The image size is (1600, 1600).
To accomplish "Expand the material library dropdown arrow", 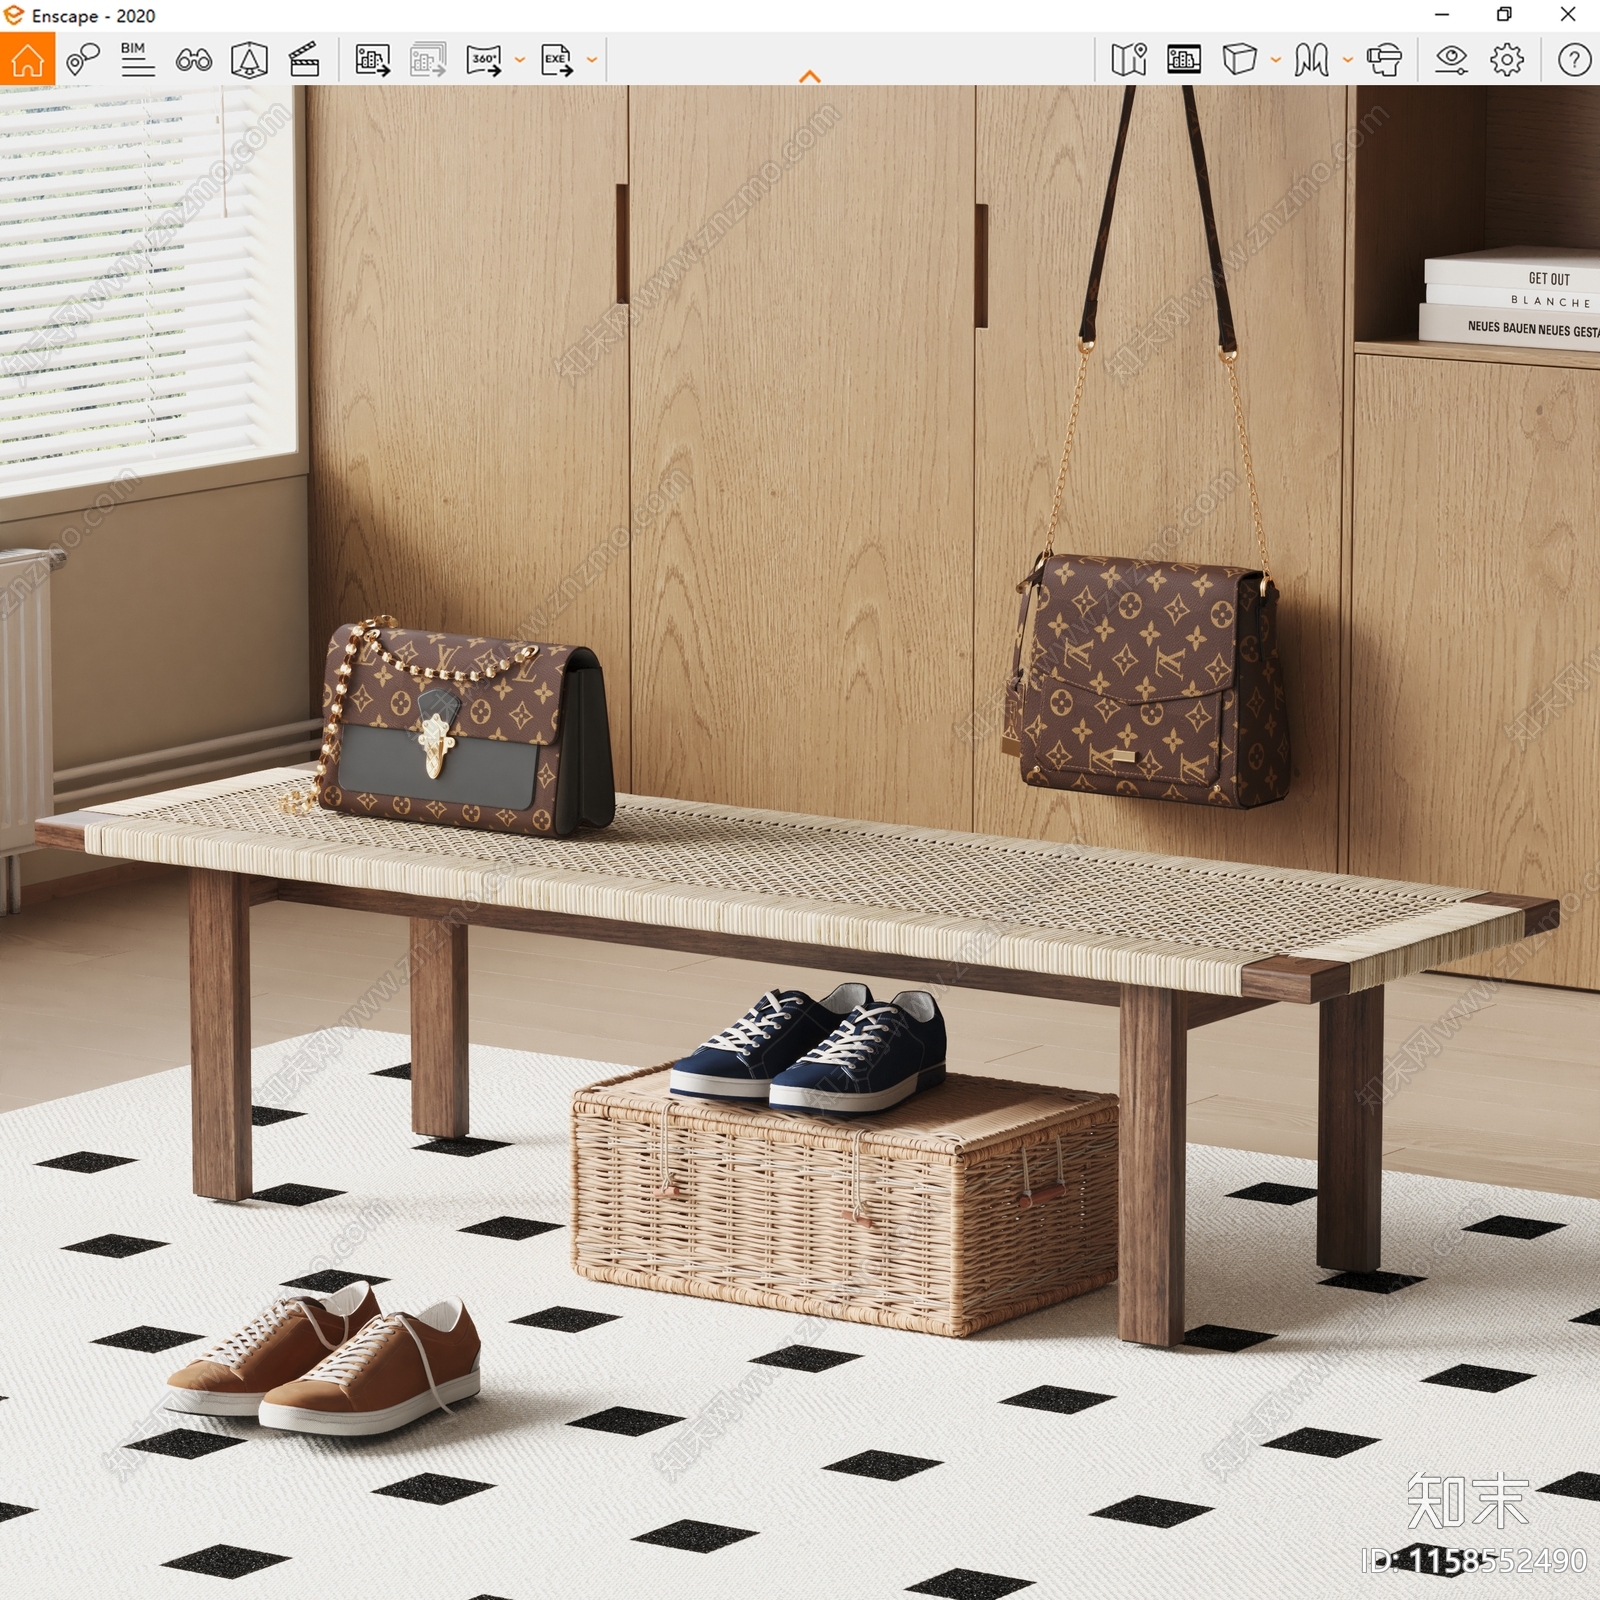I will tap(1347, 60).
